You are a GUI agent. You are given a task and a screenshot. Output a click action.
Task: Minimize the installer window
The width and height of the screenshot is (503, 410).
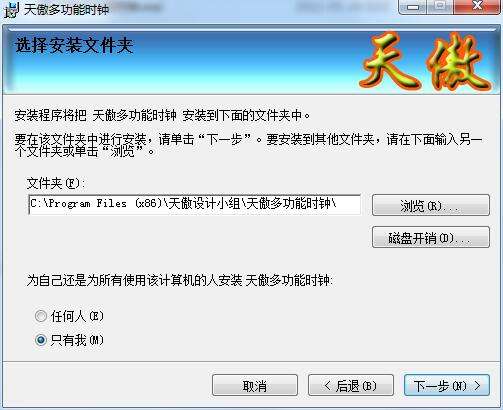(x=412, y=7)
